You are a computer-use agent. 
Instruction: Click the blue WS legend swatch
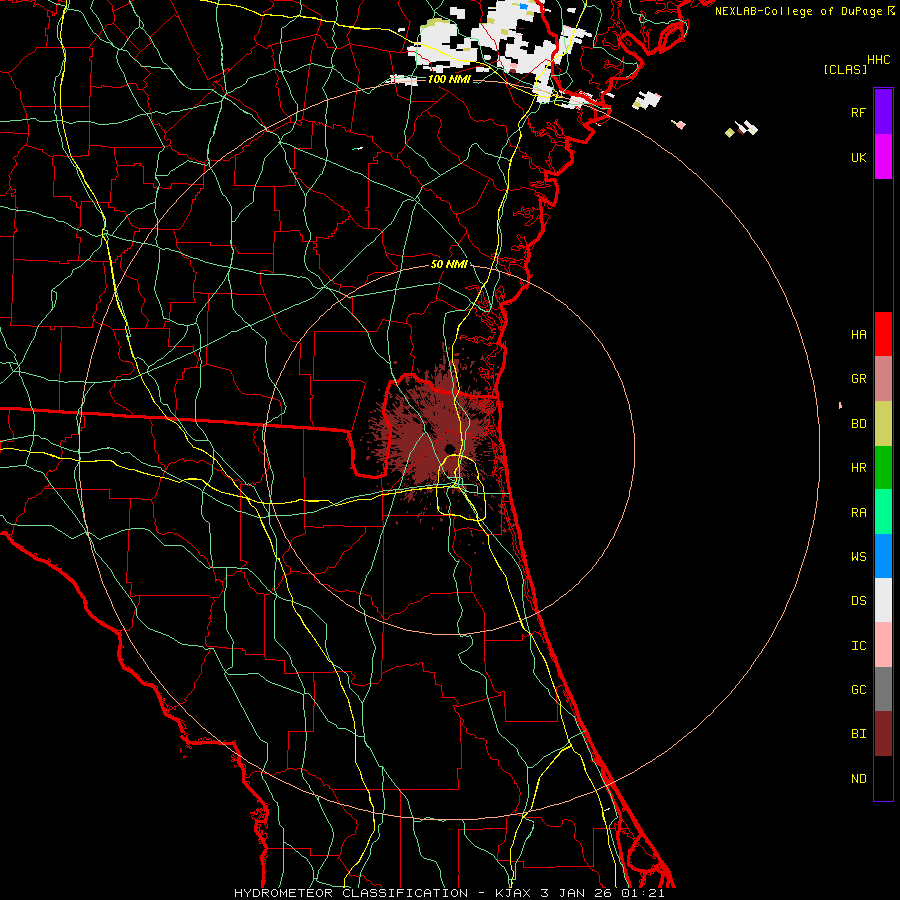883,556
